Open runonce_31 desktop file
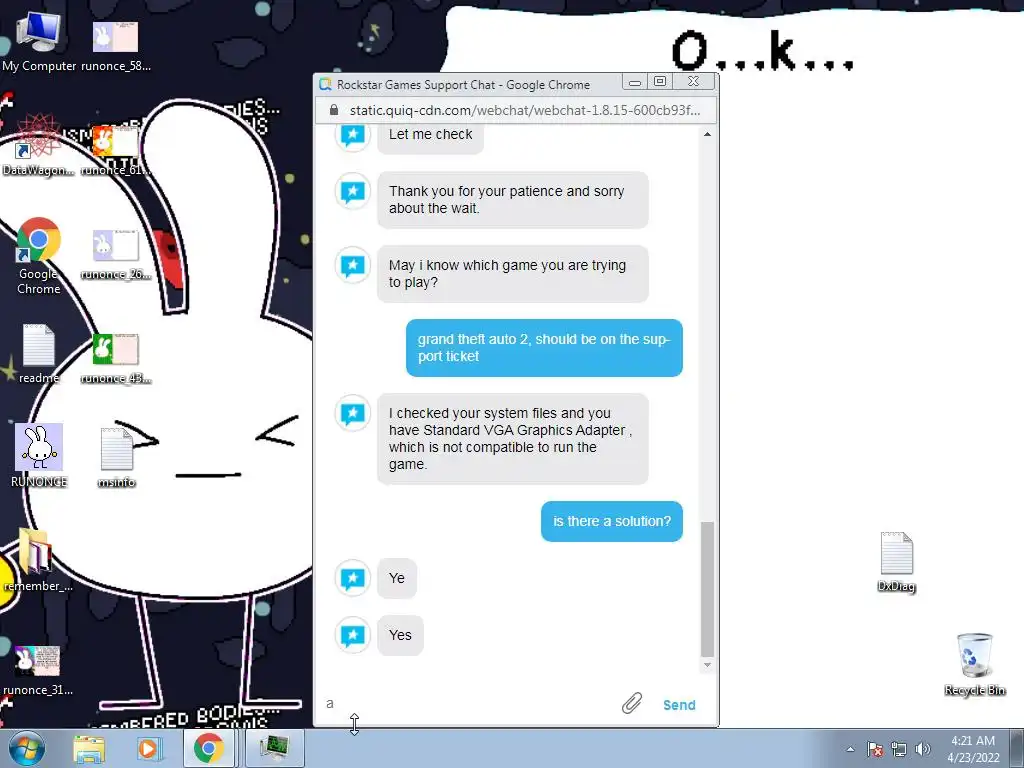Viewport: 1024px width, 768px height. click(x=37, y=670)
